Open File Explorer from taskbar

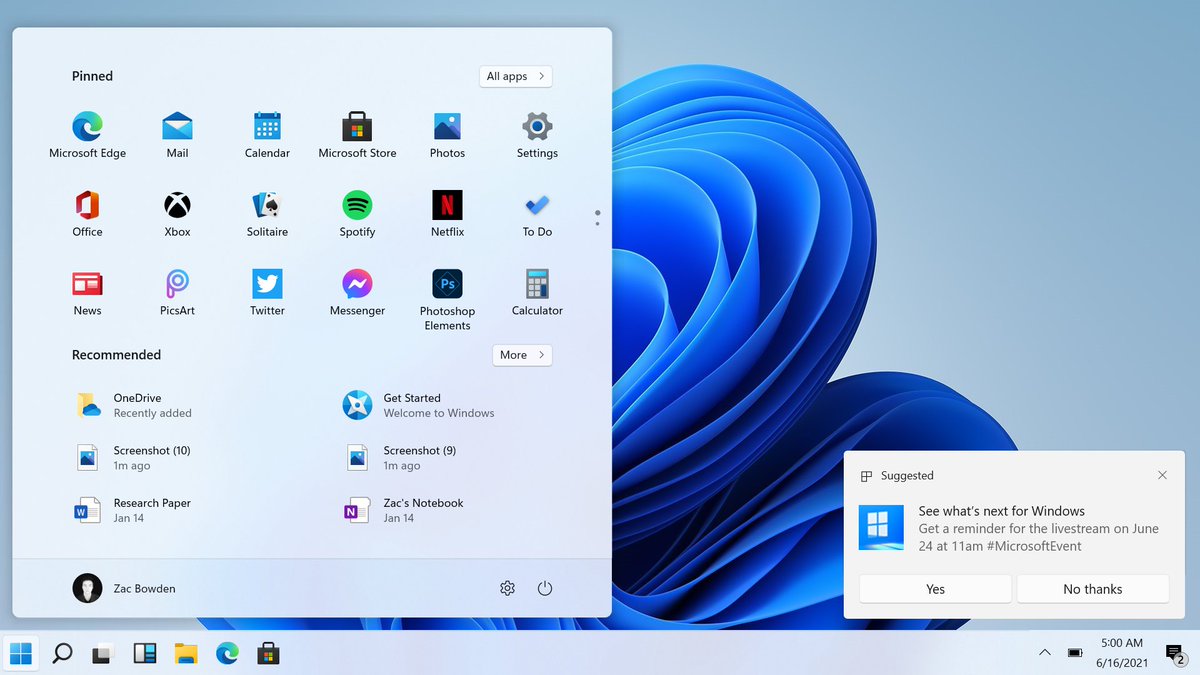(x=186, y=654)
